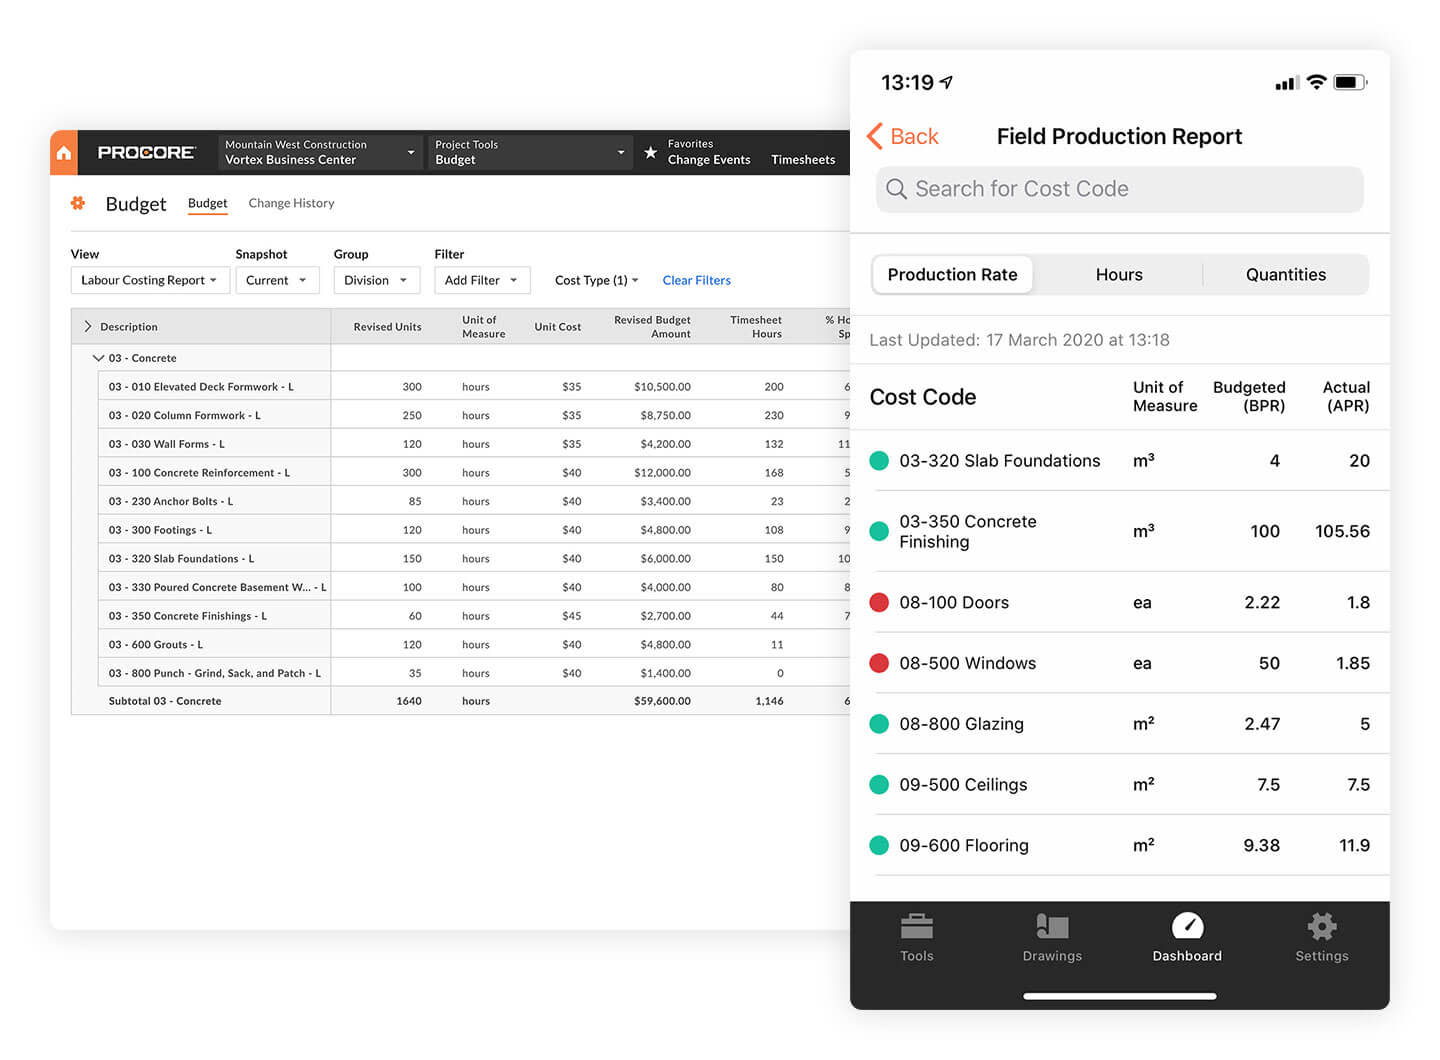Click the Subtotal 03 - Concrete row
The width and height of the screenshot is (1440, 1060).
461,701
